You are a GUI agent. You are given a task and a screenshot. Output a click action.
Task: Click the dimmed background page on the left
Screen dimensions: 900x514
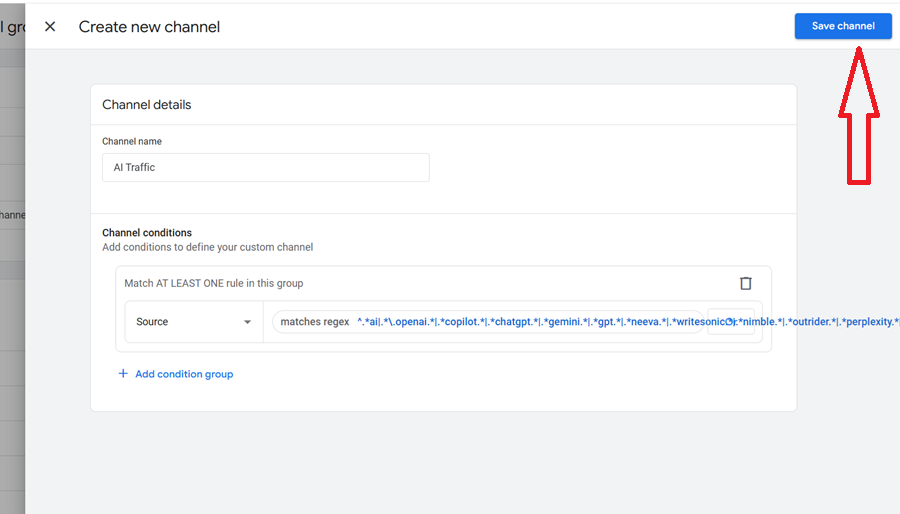pyautogui.click(x=12, y=300)
